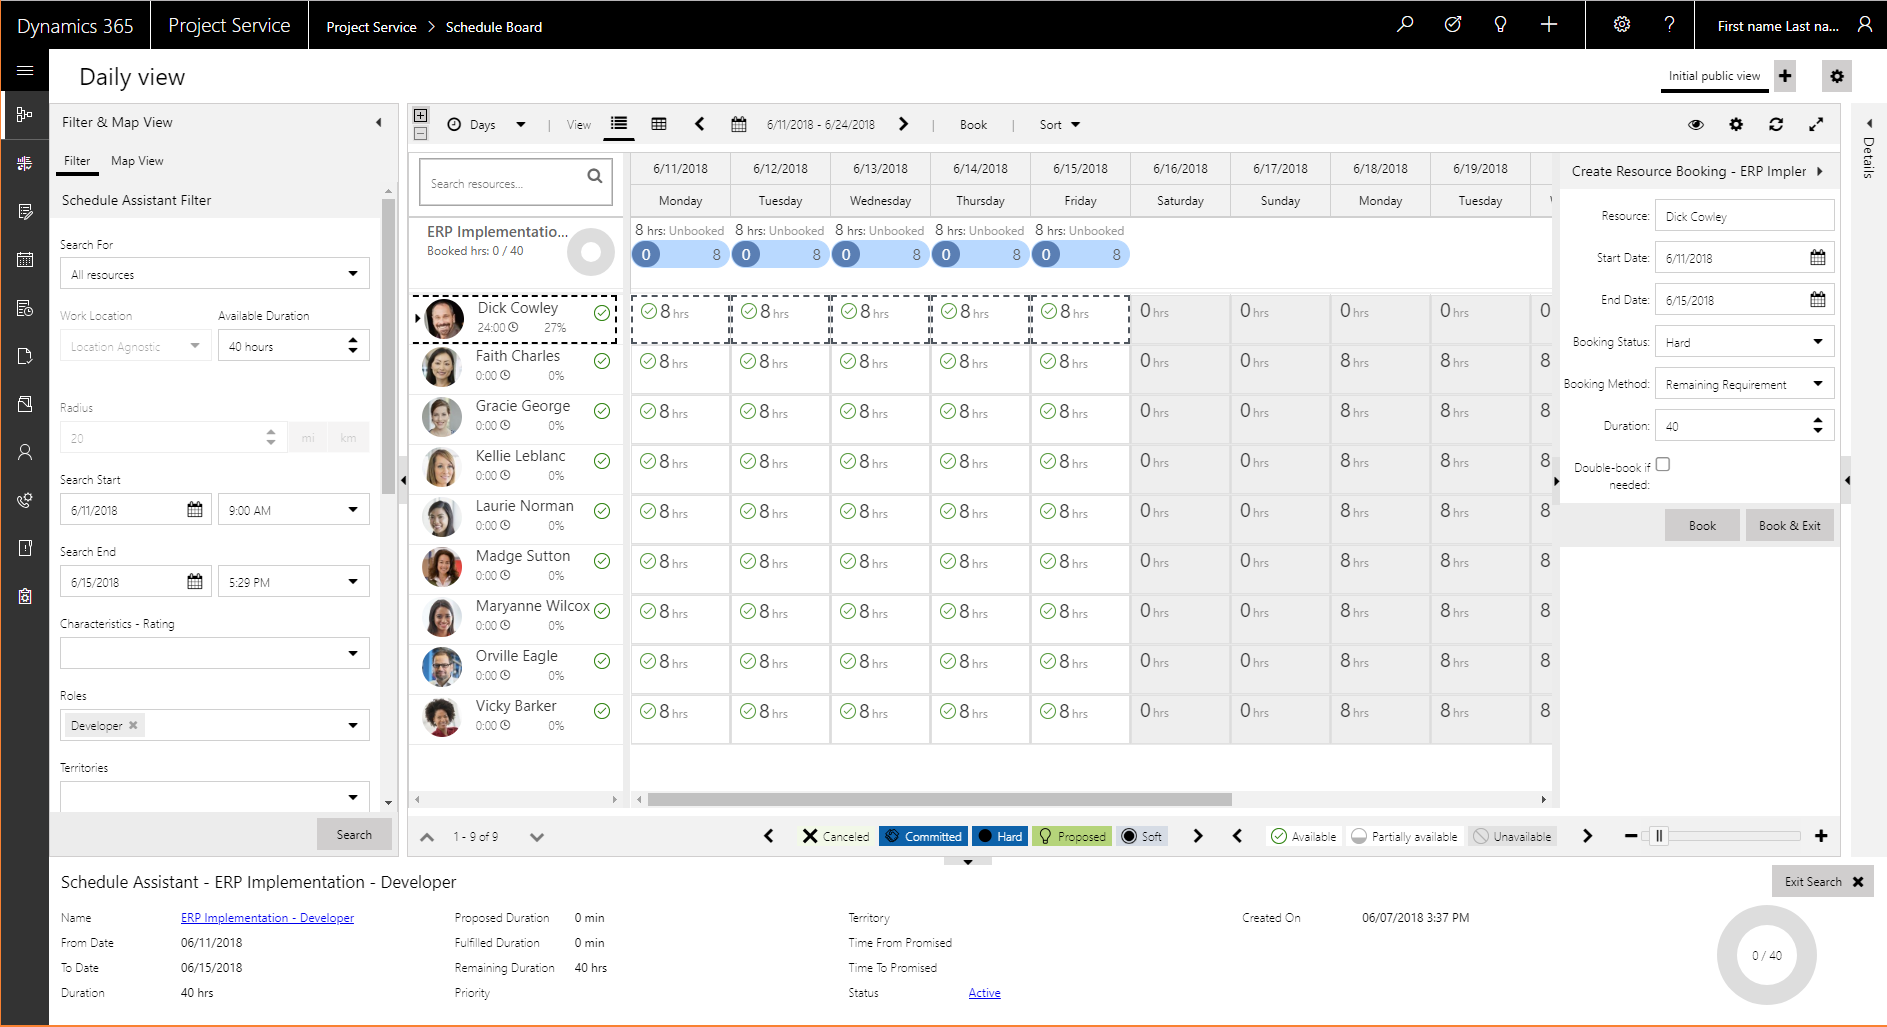Click the Search filter button
Image resolution: width=1887 pixels, height=1027 pixels.
354,834
